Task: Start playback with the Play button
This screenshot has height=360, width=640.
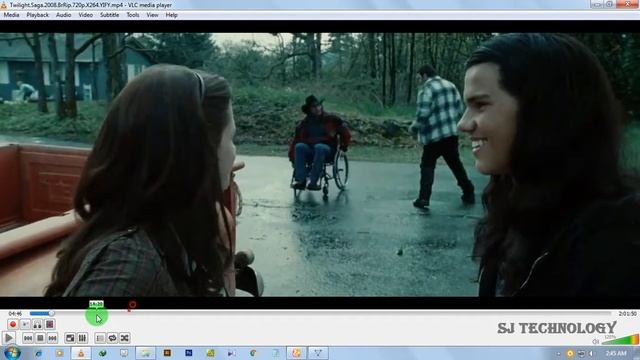Action: click(9, 338)
